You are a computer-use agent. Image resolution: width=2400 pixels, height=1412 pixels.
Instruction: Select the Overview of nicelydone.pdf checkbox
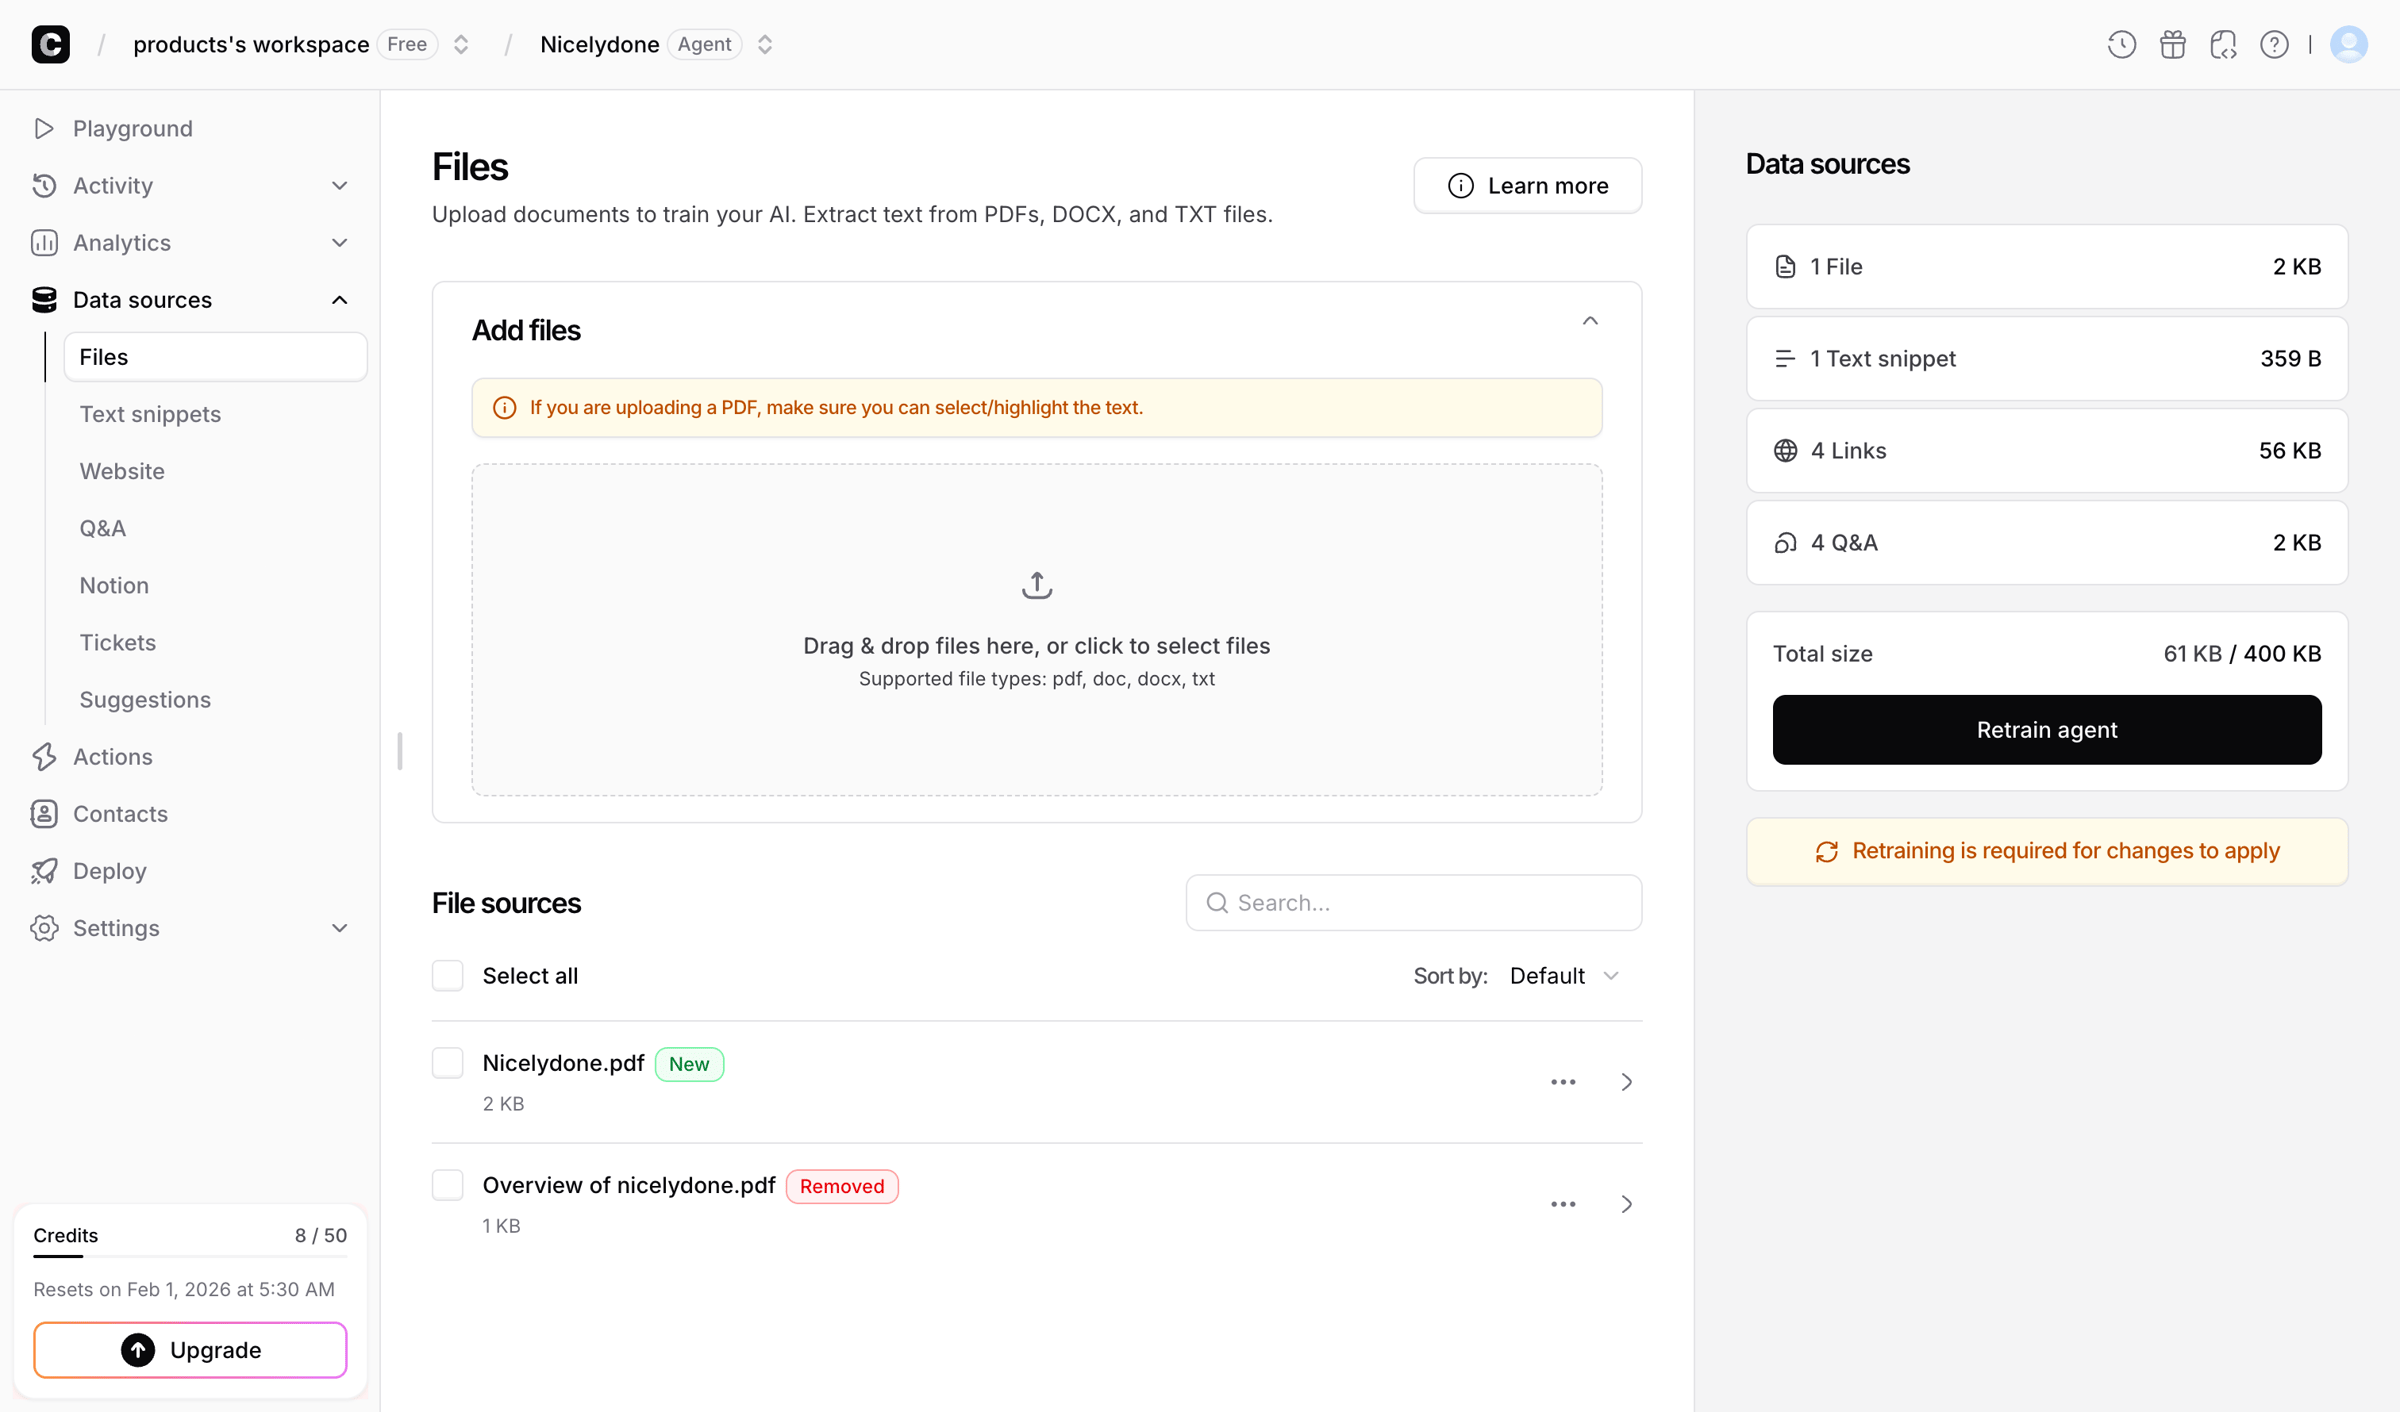click(447, 1184)
